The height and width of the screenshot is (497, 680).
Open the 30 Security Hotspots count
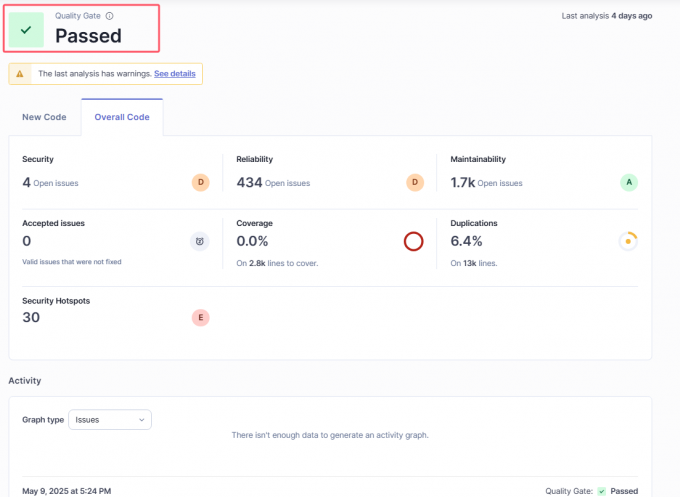click(x=33, y=317)
